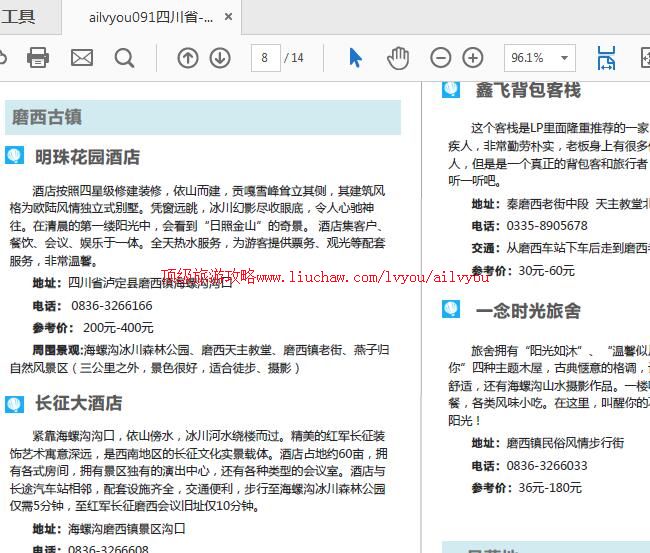Click the page number field showing 8
The width and height of the screenshot is (650, 553).
[x=265, y=58]
